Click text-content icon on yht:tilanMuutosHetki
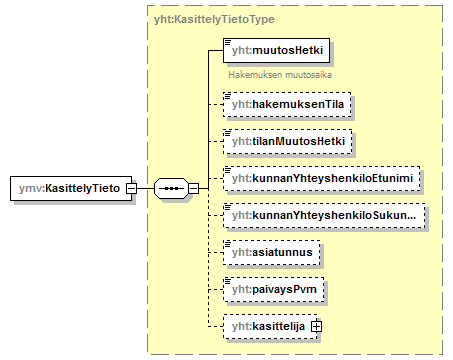 (228, 133)
